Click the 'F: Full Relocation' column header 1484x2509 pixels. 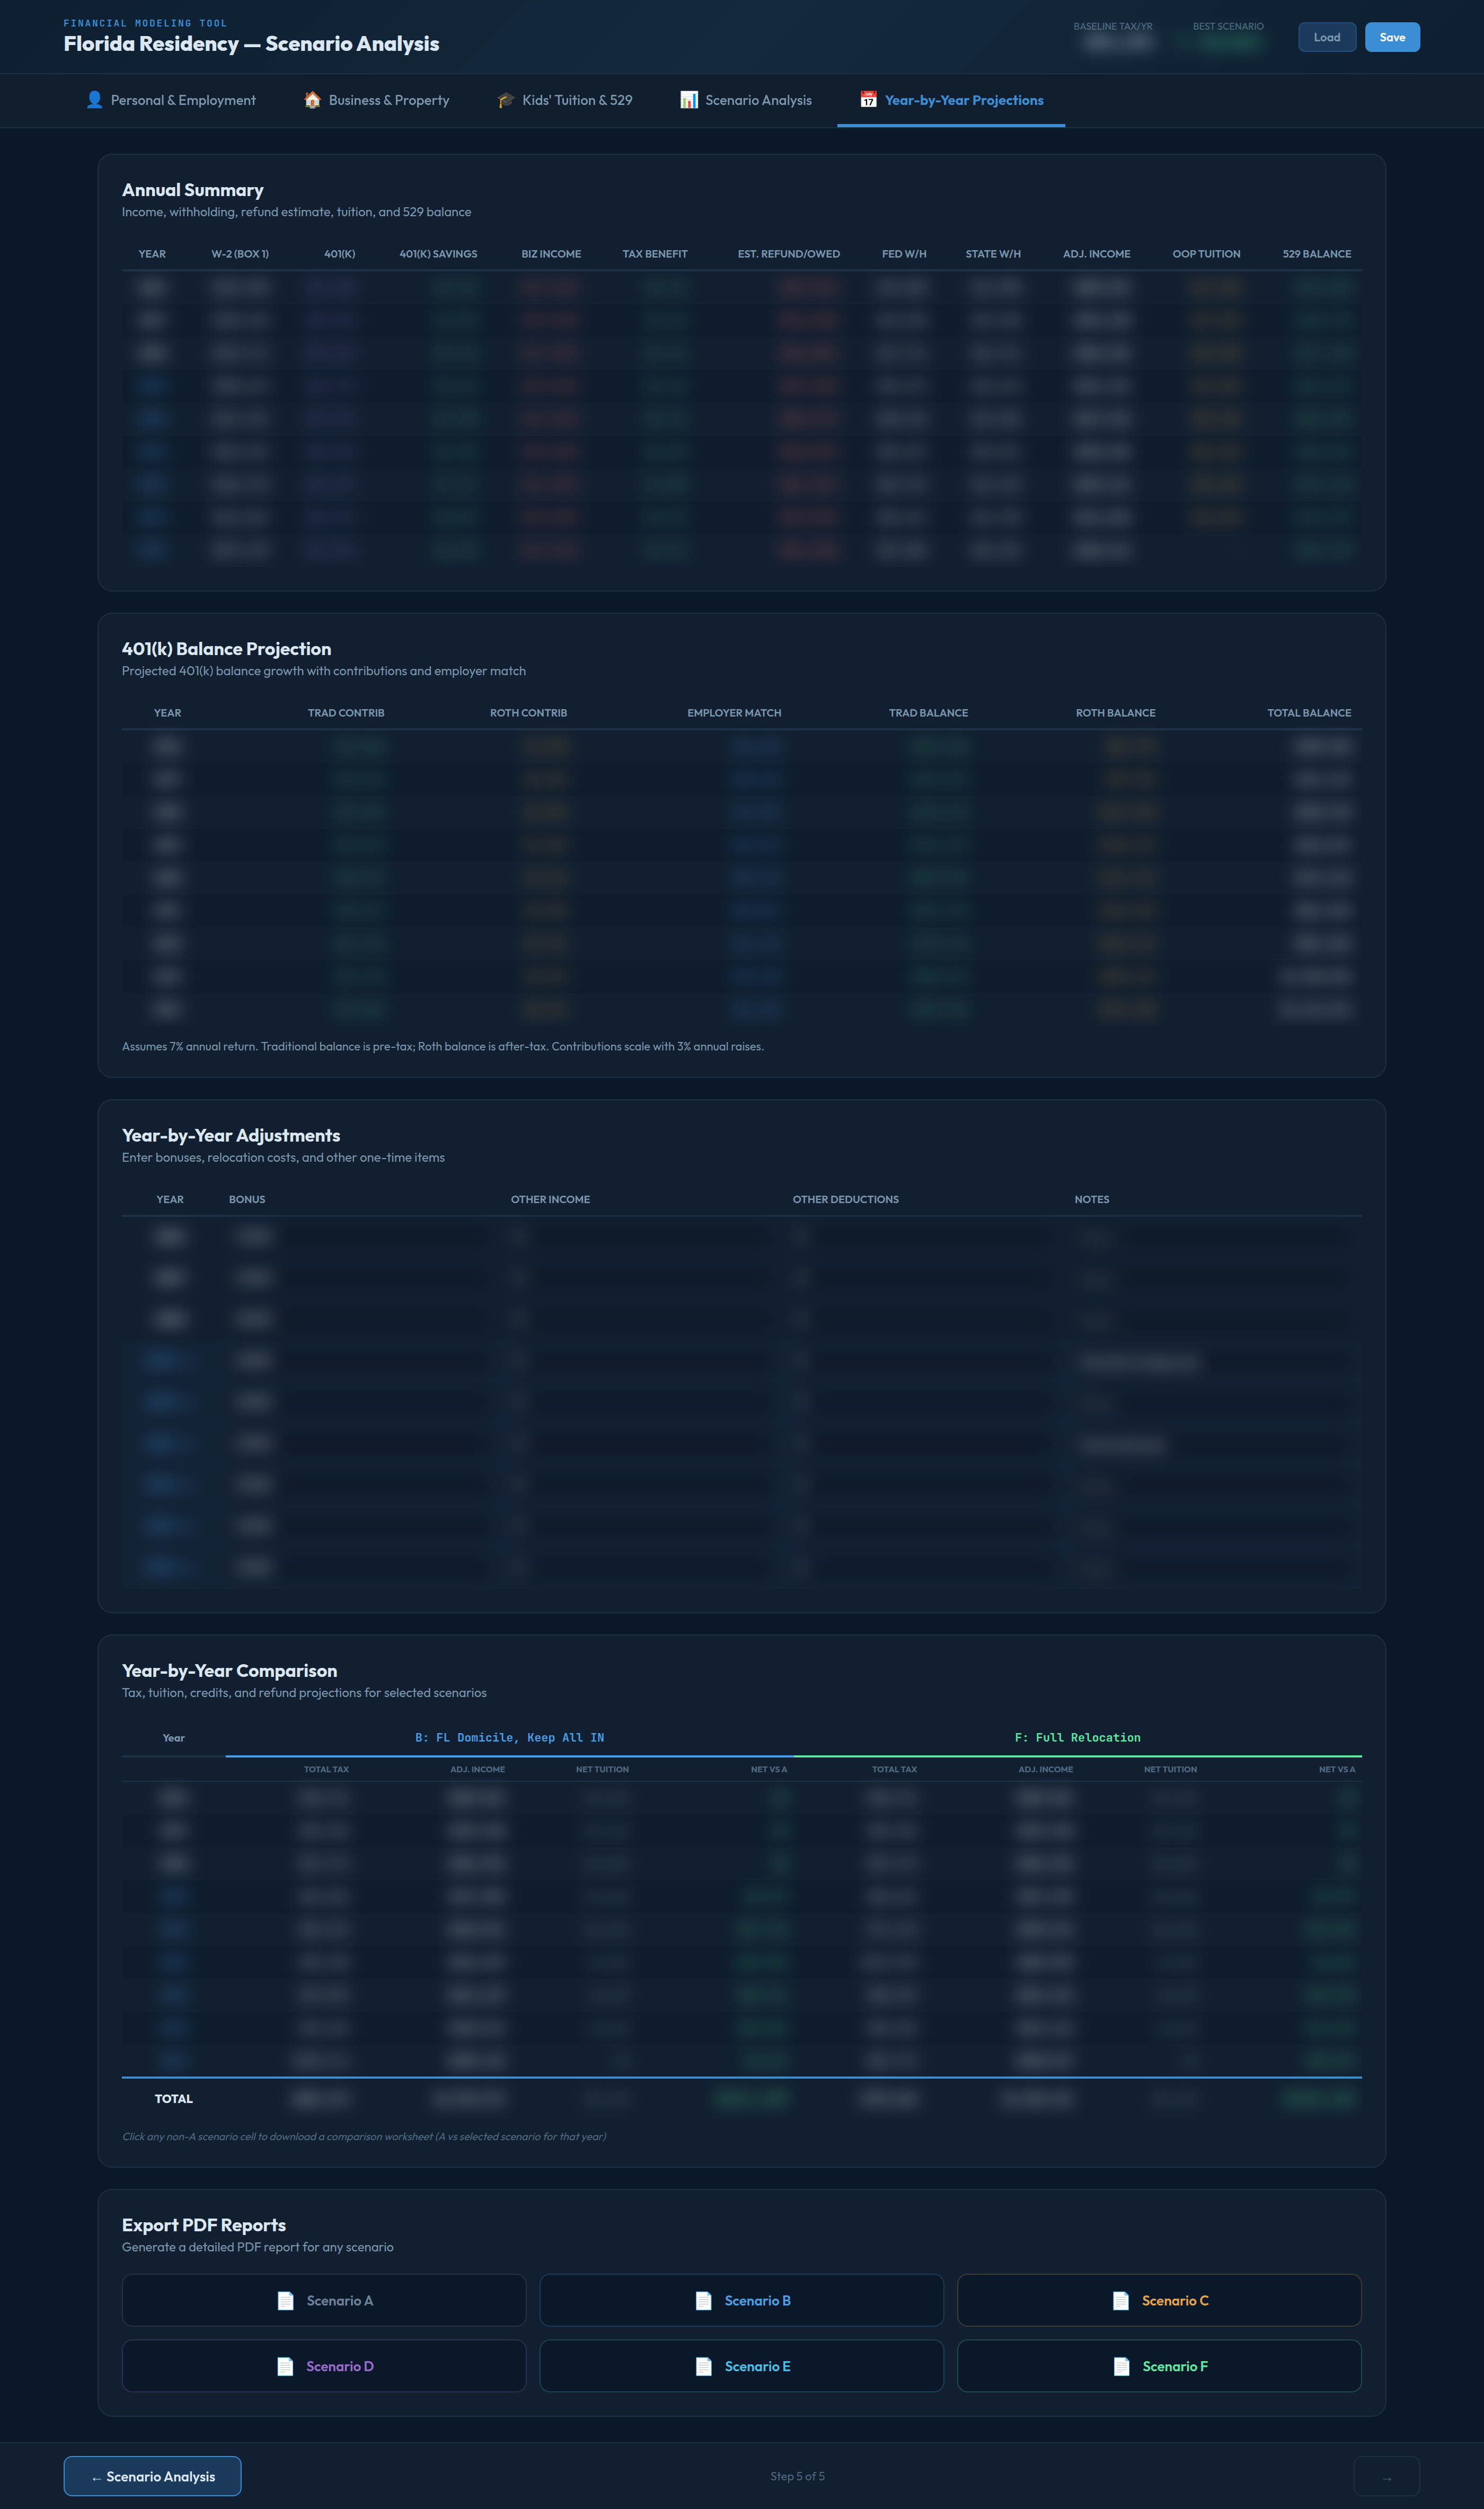1077,1737
